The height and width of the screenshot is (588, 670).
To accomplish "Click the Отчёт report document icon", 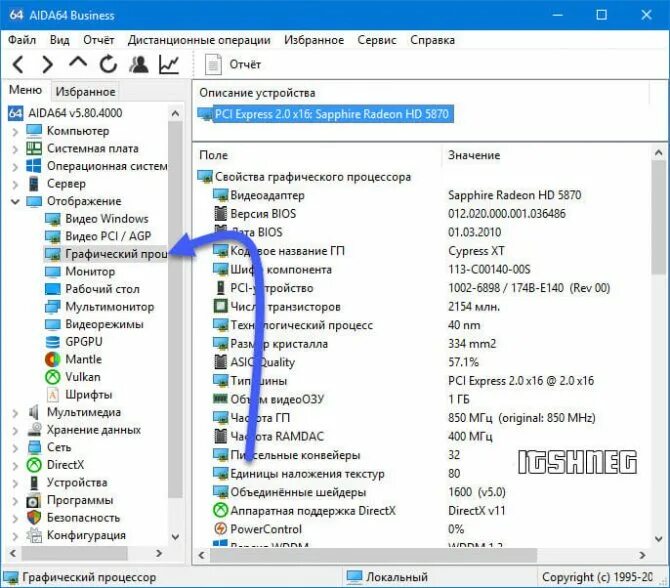I will tap(213, 65).
